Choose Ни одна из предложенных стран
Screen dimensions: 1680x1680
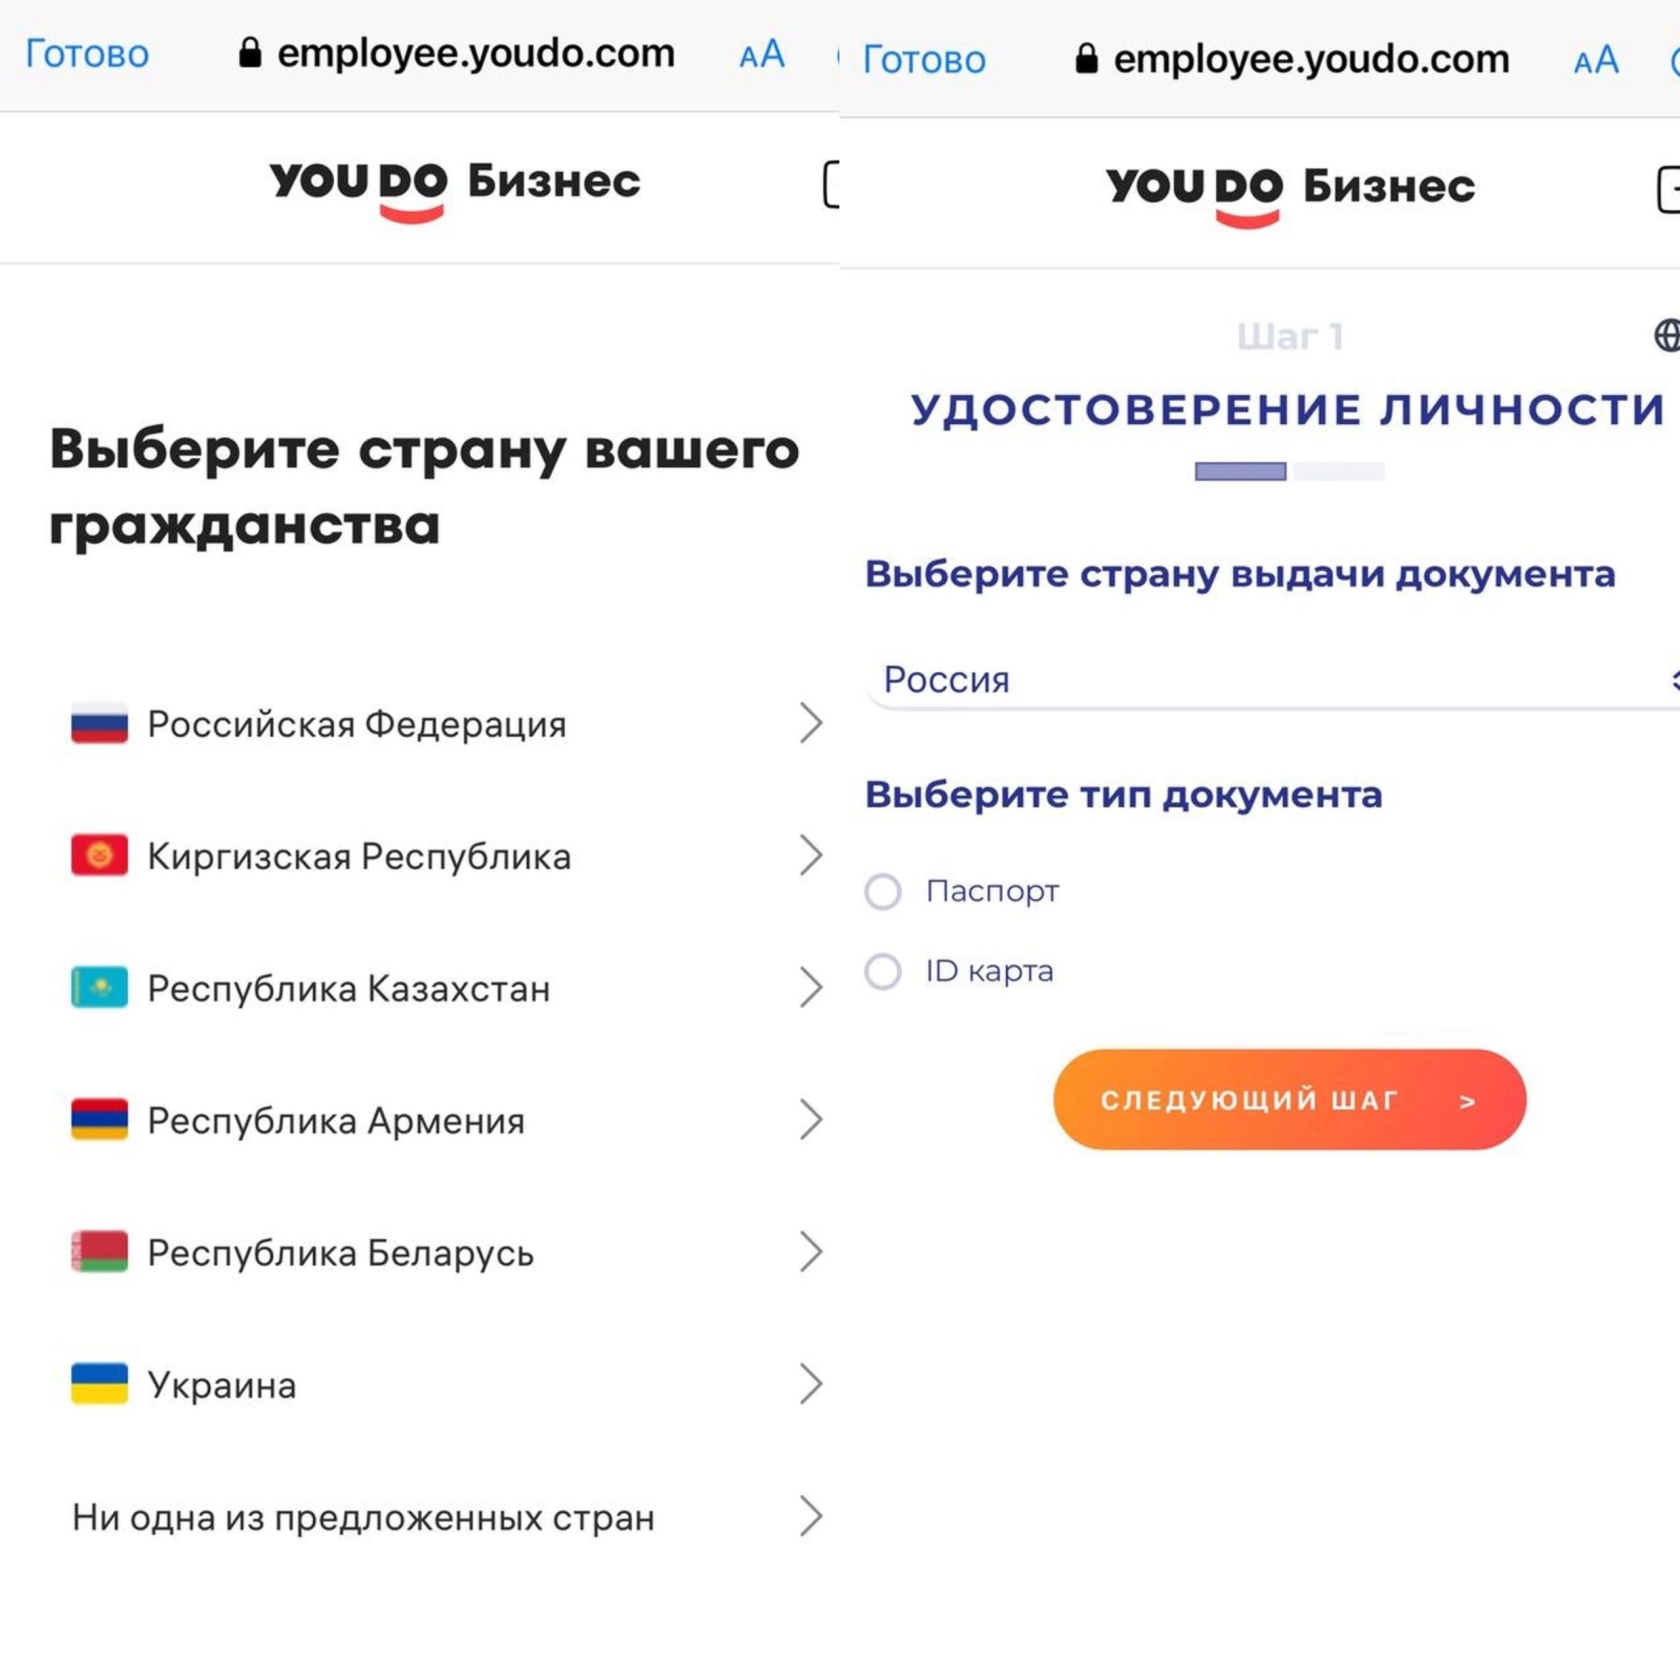point(364,1517)
